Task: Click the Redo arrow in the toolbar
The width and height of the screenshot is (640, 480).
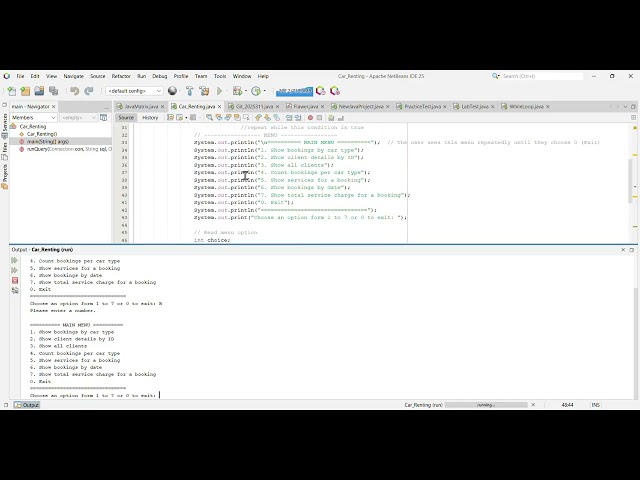Action: [89, 91]
